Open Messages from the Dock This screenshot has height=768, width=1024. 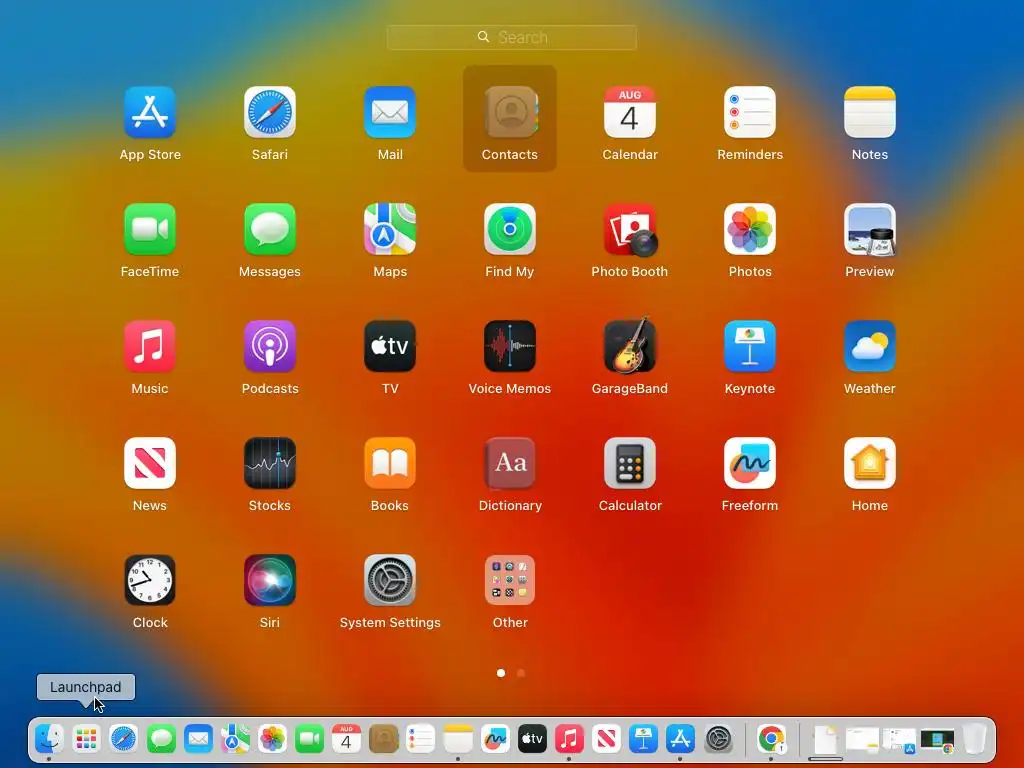(x=161, y=739)
